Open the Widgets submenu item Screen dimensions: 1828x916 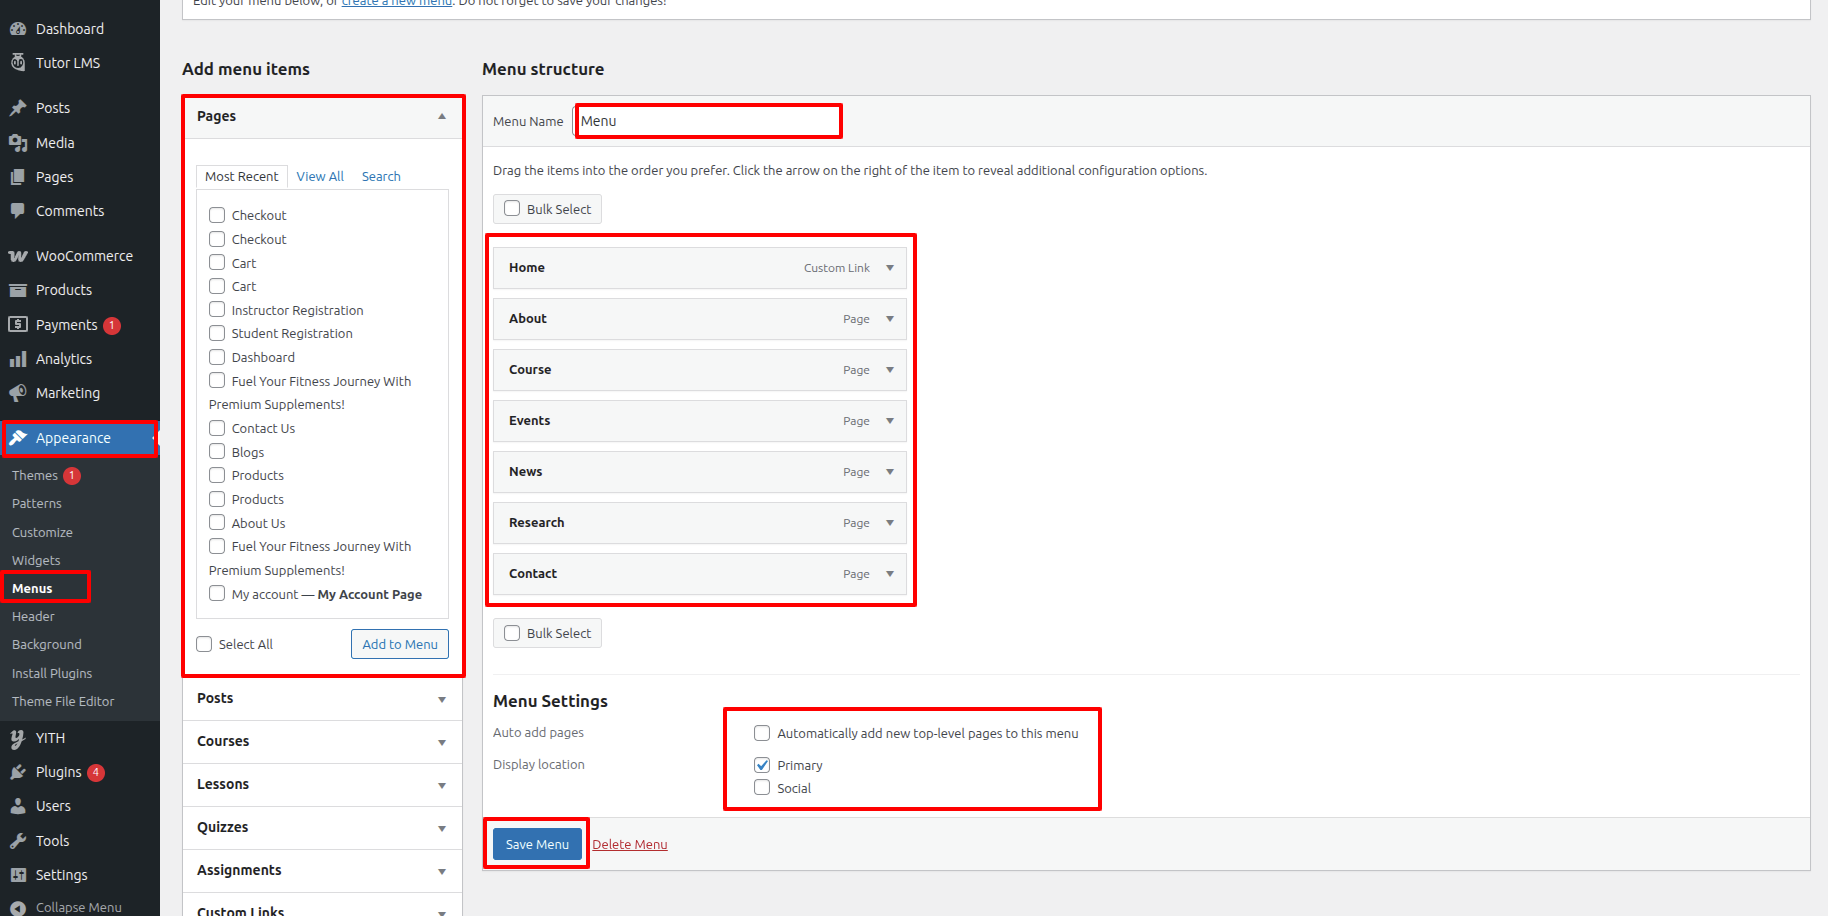click(36, 561)
